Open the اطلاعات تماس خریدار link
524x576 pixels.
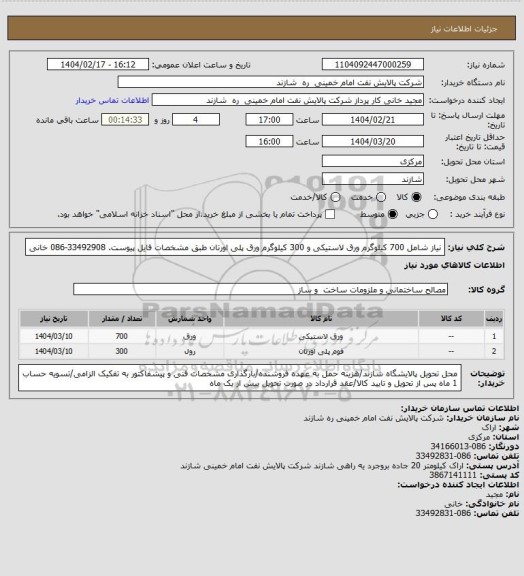112,100
